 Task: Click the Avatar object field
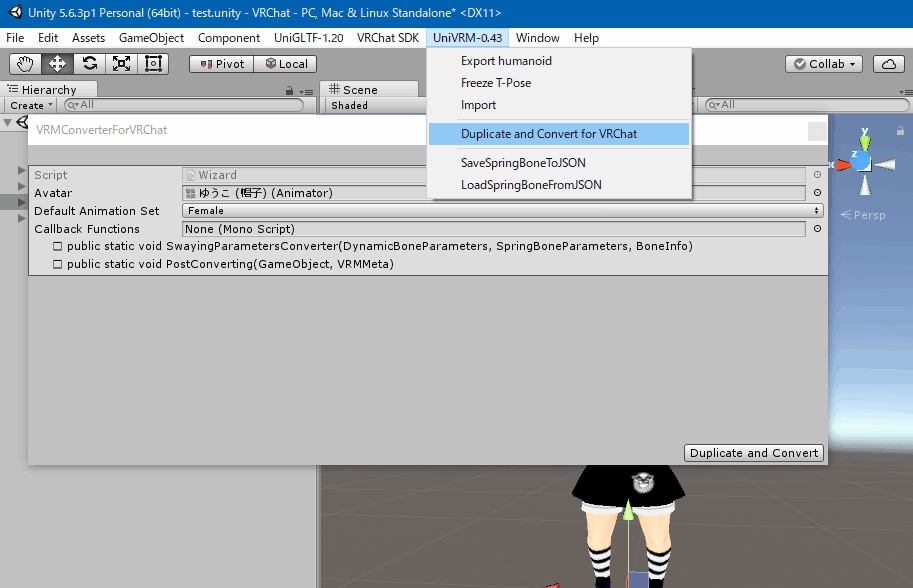point(494,193)
